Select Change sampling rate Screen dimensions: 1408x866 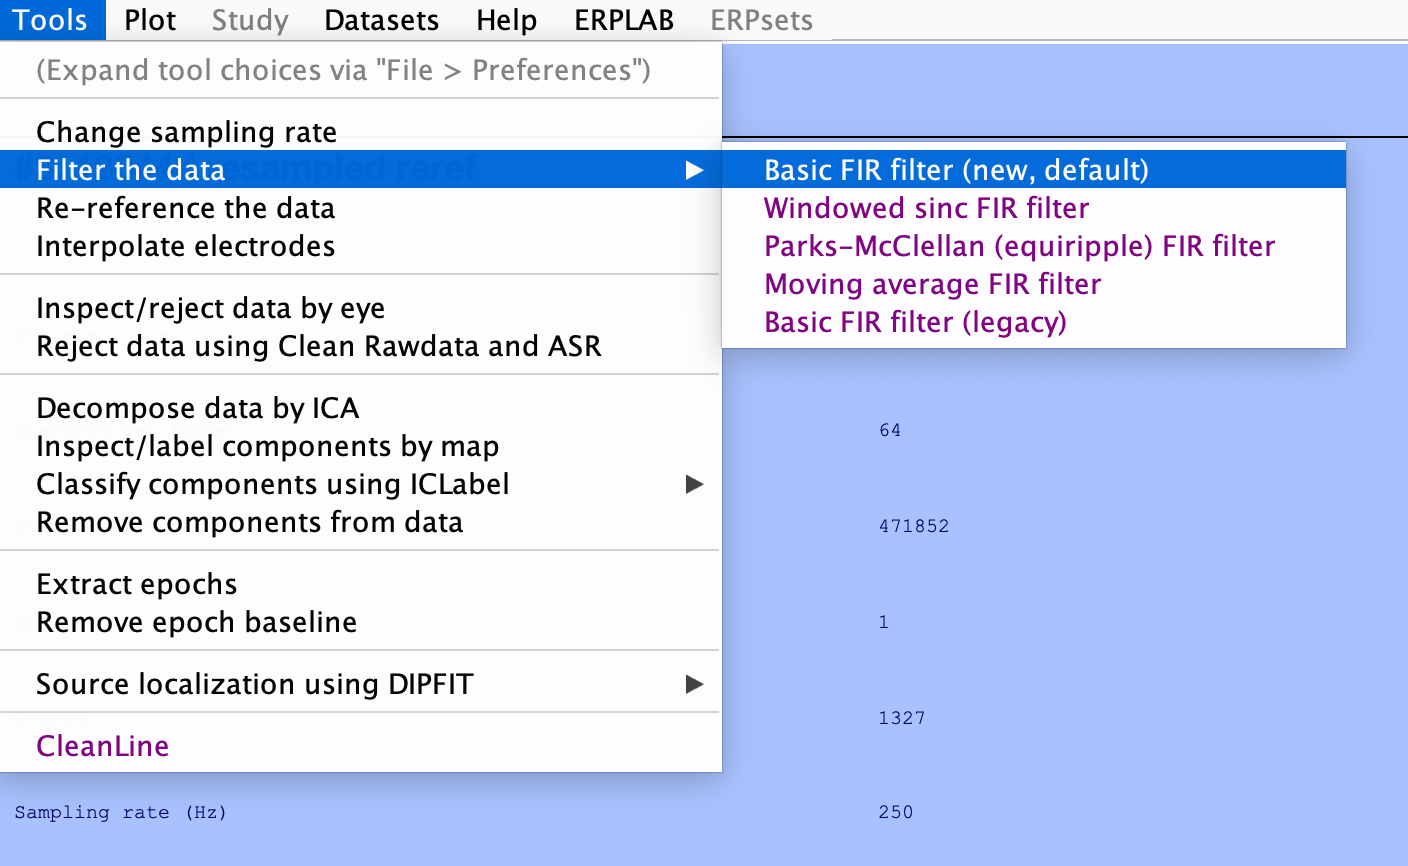(186, 132)
